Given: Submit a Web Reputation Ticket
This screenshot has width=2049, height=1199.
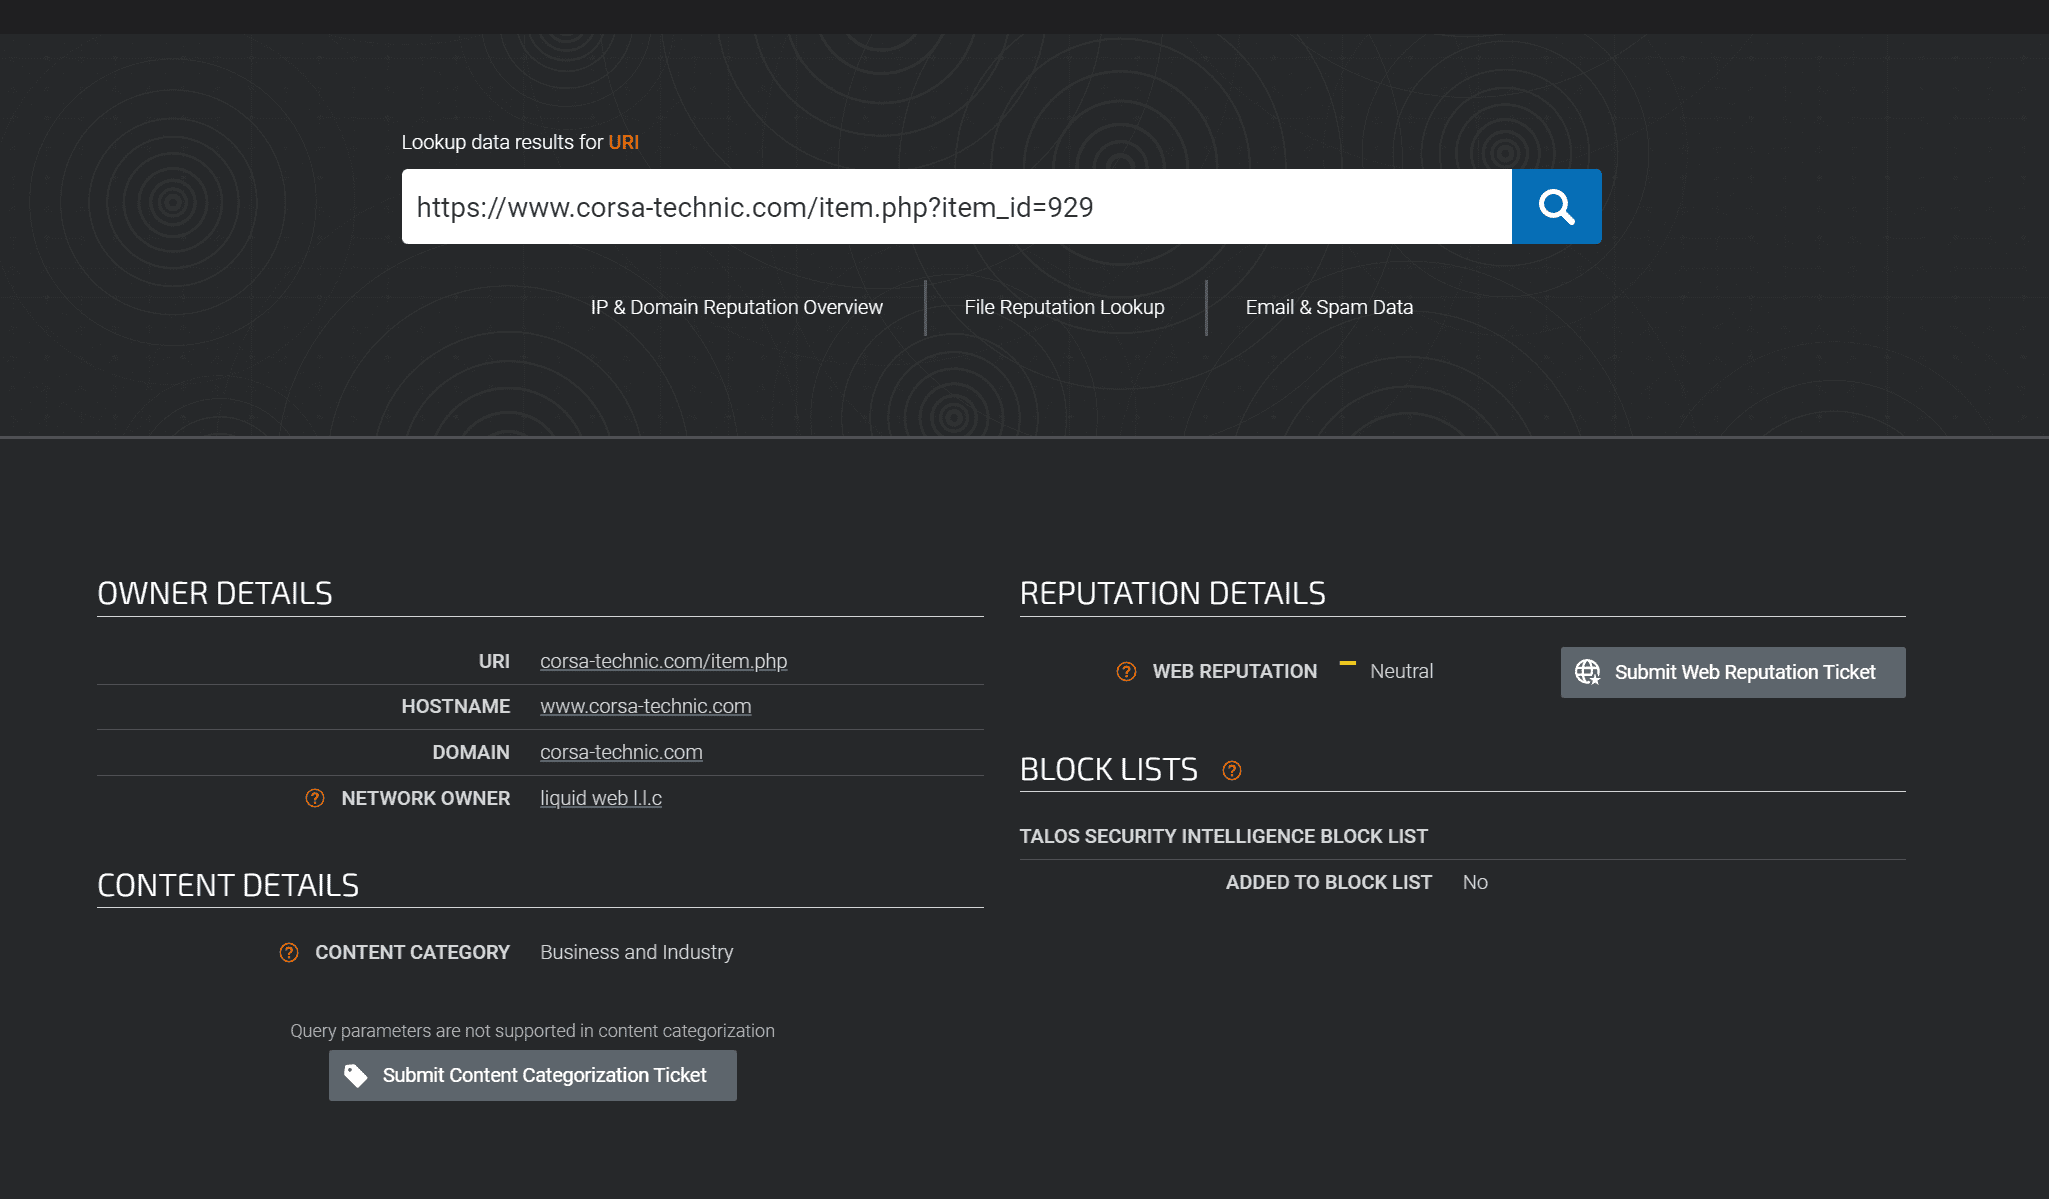Looking at the screenshot, I should [1733, 672].
